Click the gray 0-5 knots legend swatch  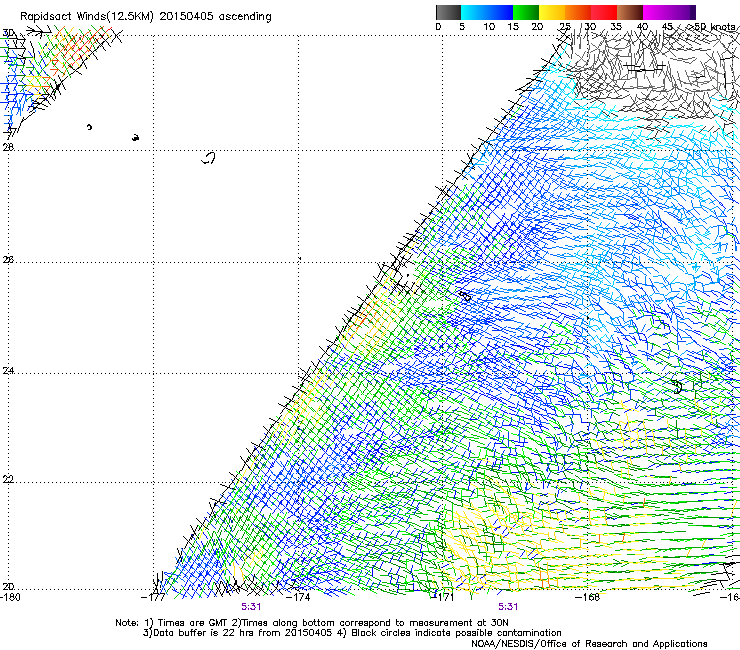pyautogui.click(x=448, y=12)
